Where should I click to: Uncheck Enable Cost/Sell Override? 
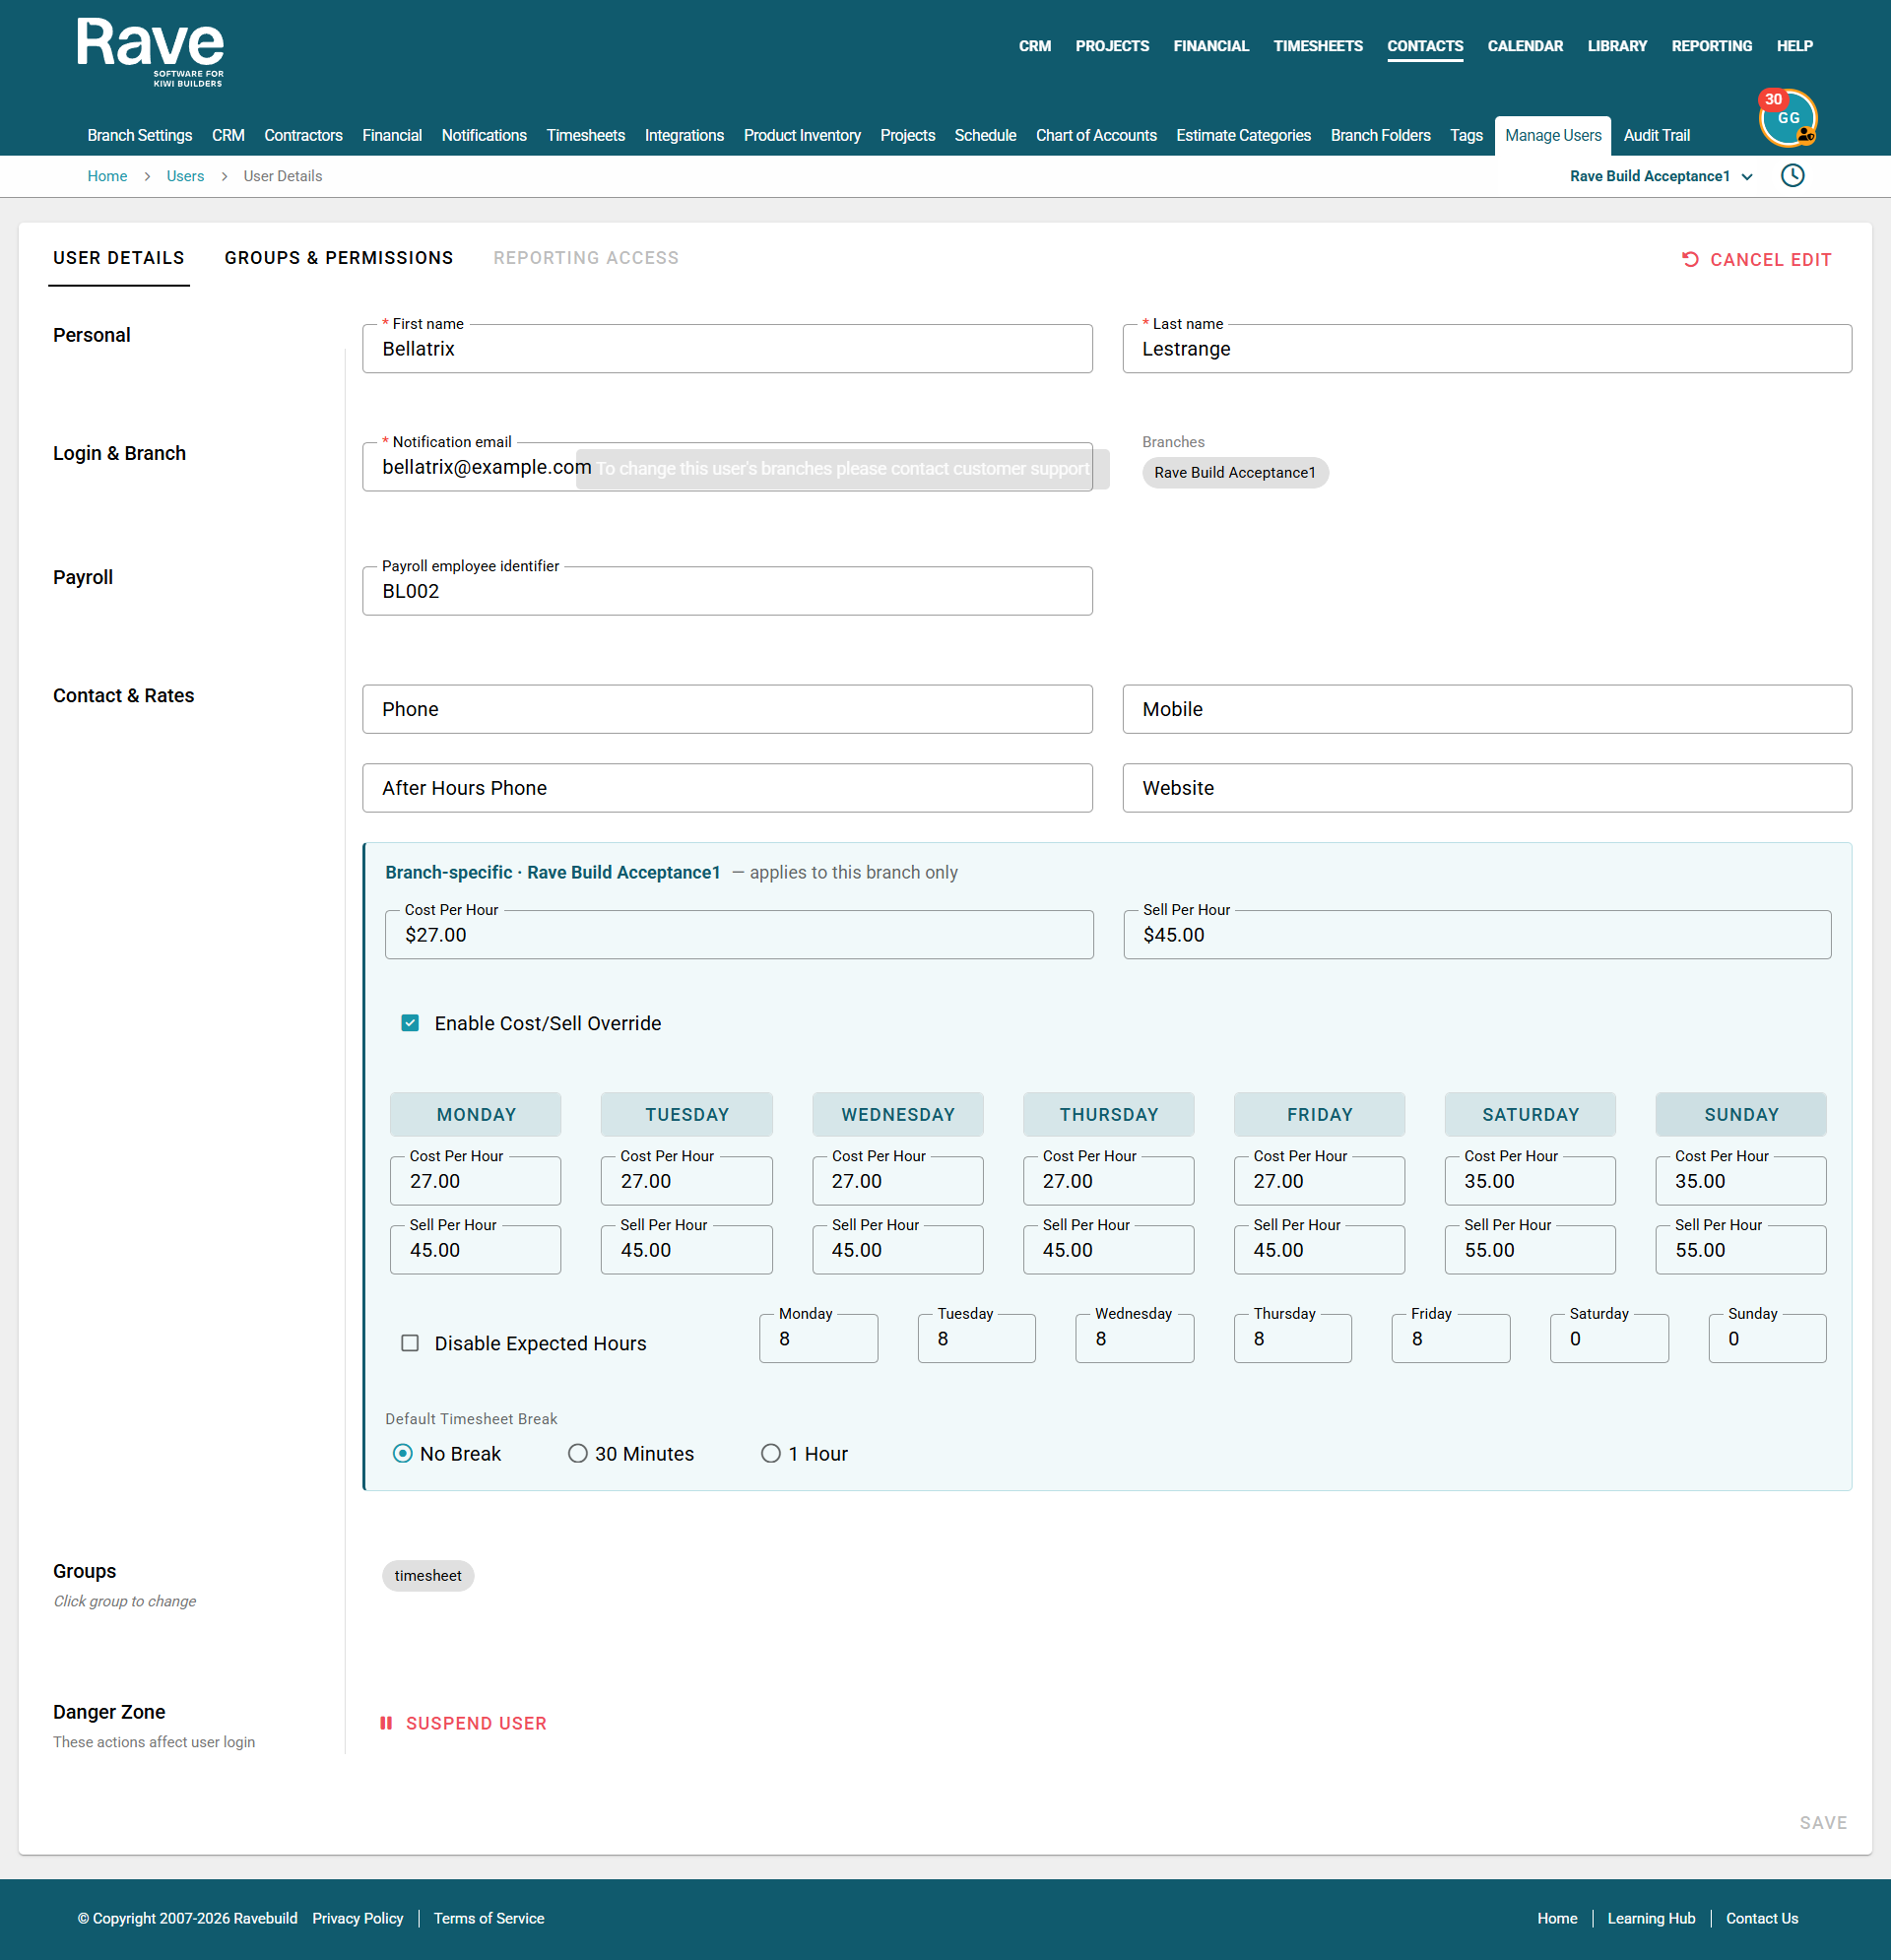[410, 1023]
